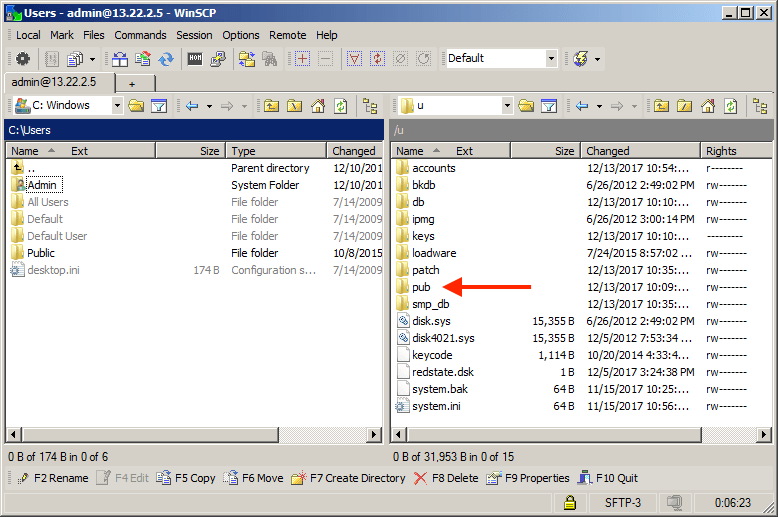The image size is (778, 517).
Task: Click the lock icon in status bar
Action: pyautogui.click(x=569, y=502)
